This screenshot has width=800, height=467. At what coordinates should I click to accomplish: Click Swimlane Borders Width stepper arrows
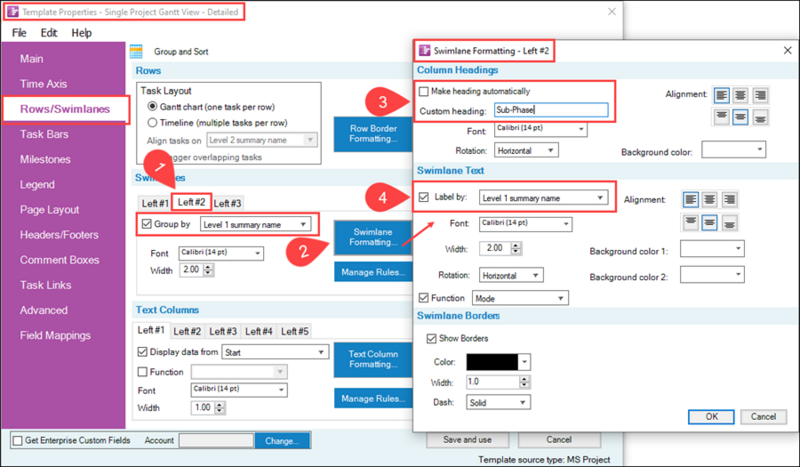click(524, 382)
